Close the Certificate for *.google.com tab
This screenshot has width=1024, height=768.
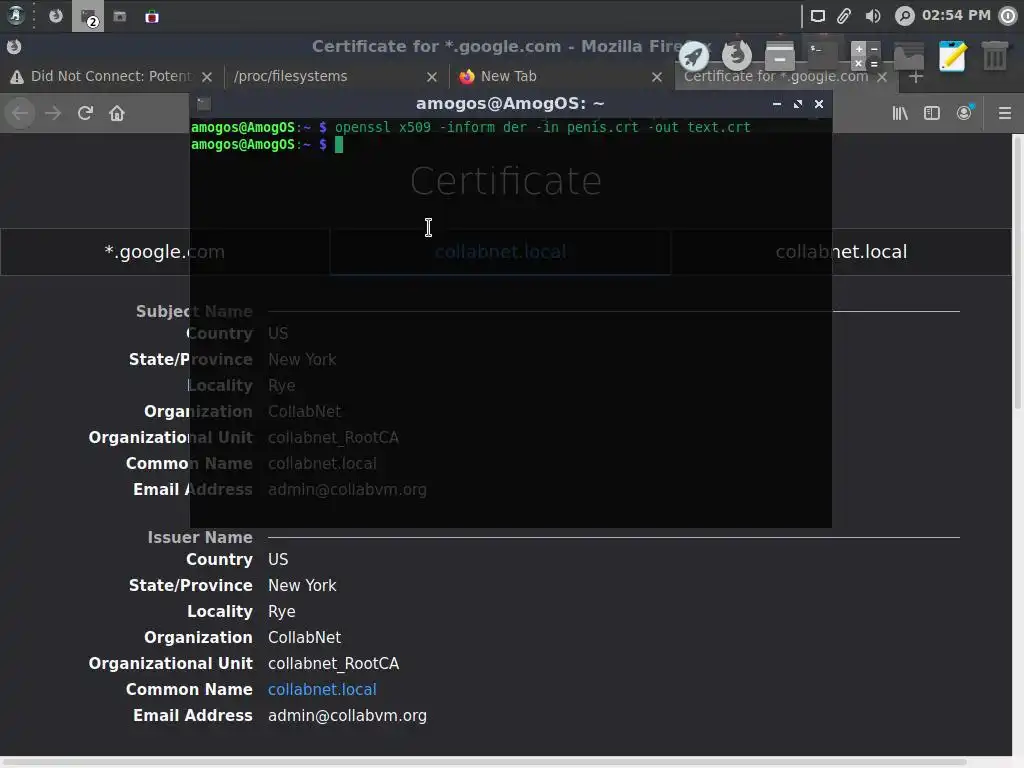(882, 77)
